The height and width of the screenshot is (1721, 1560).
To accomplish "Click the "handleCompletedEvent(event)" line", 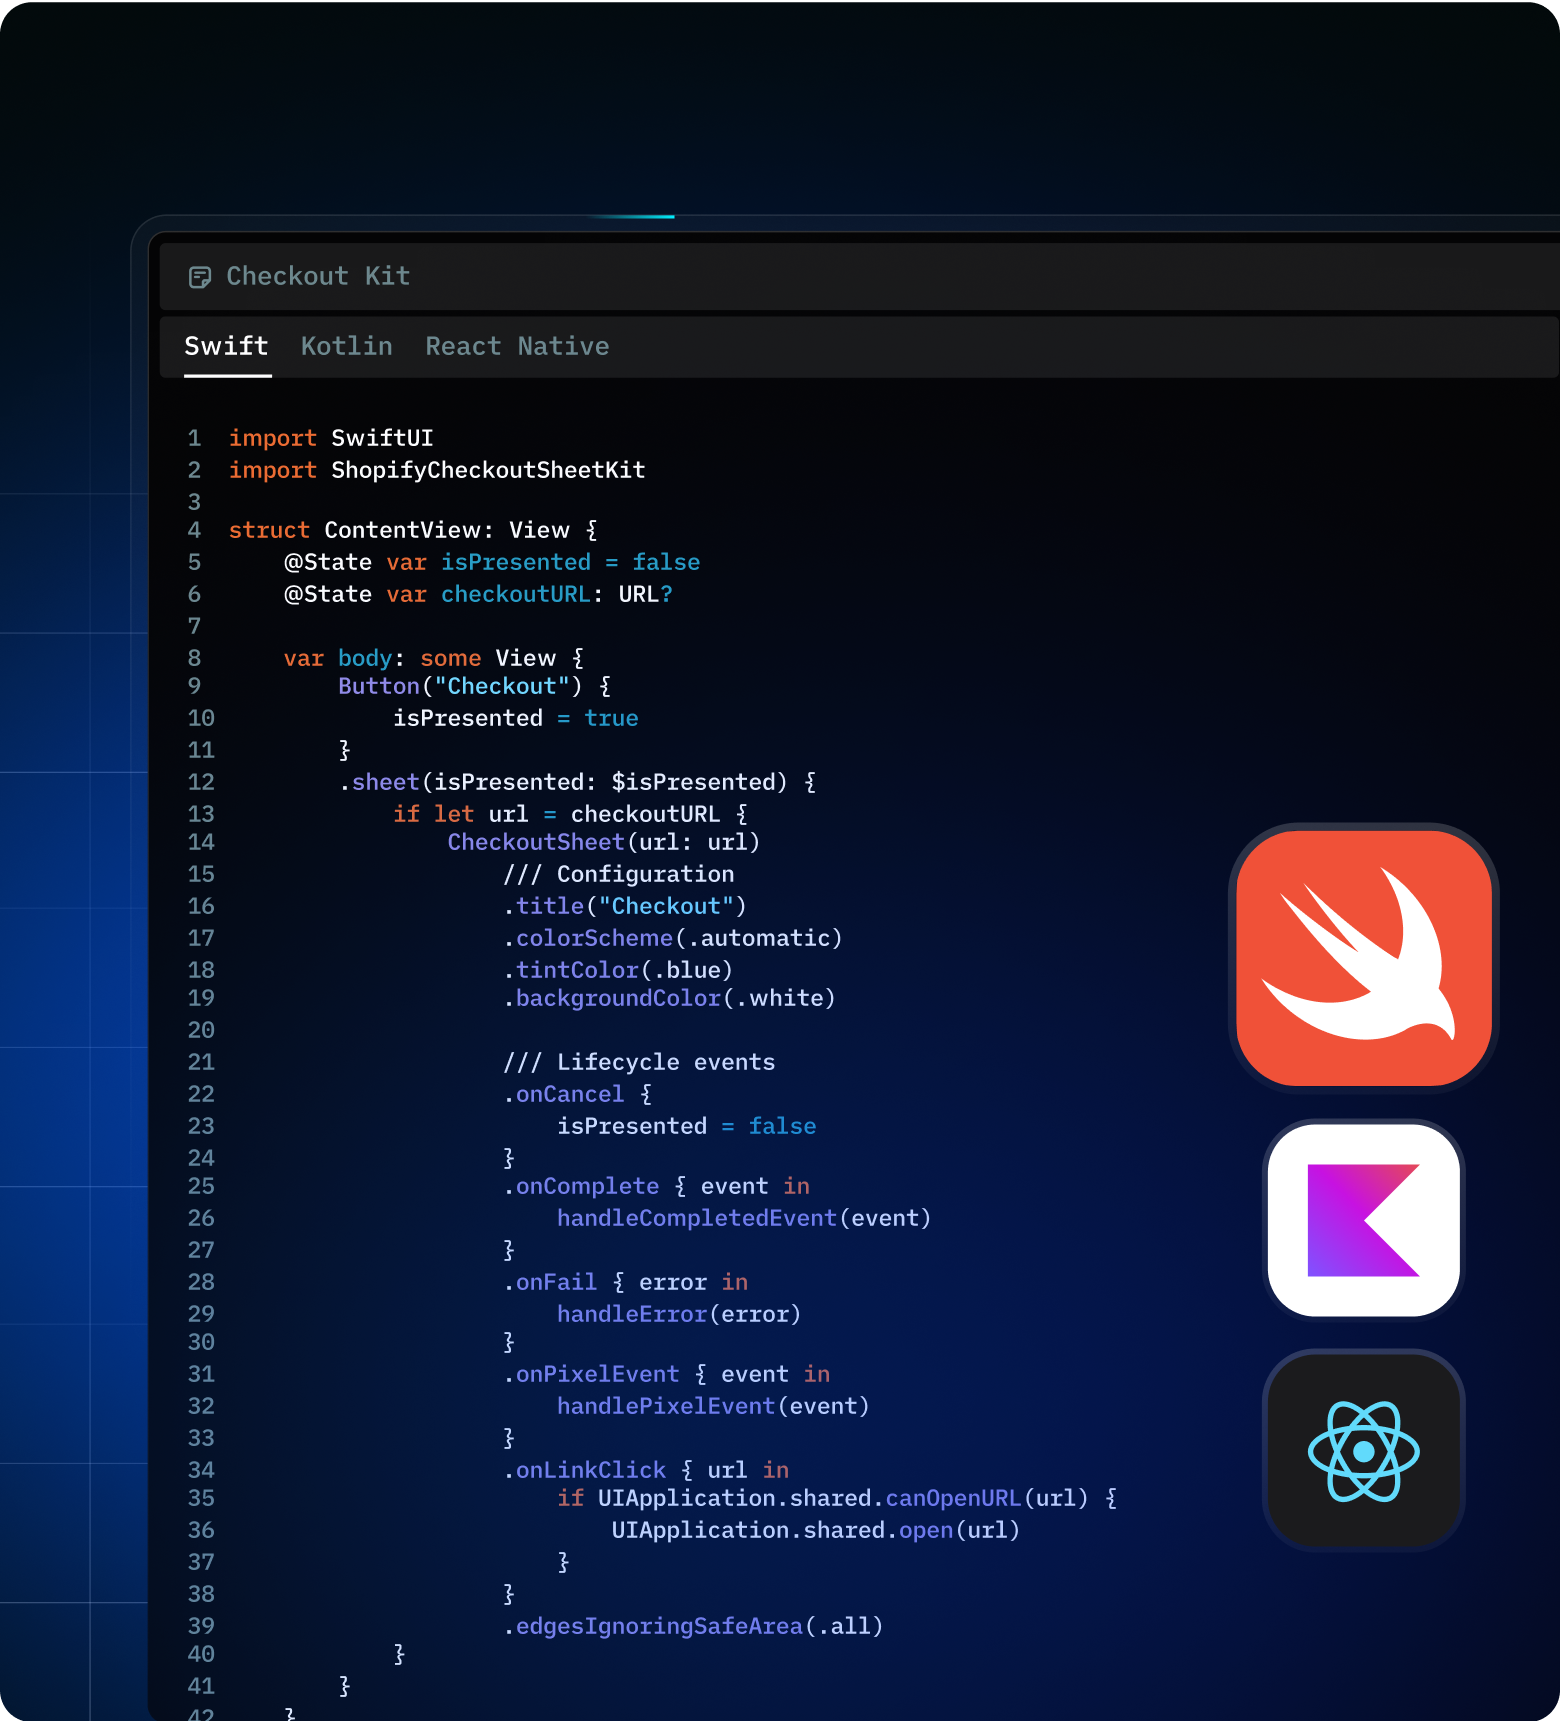I will pos(744,1218).
